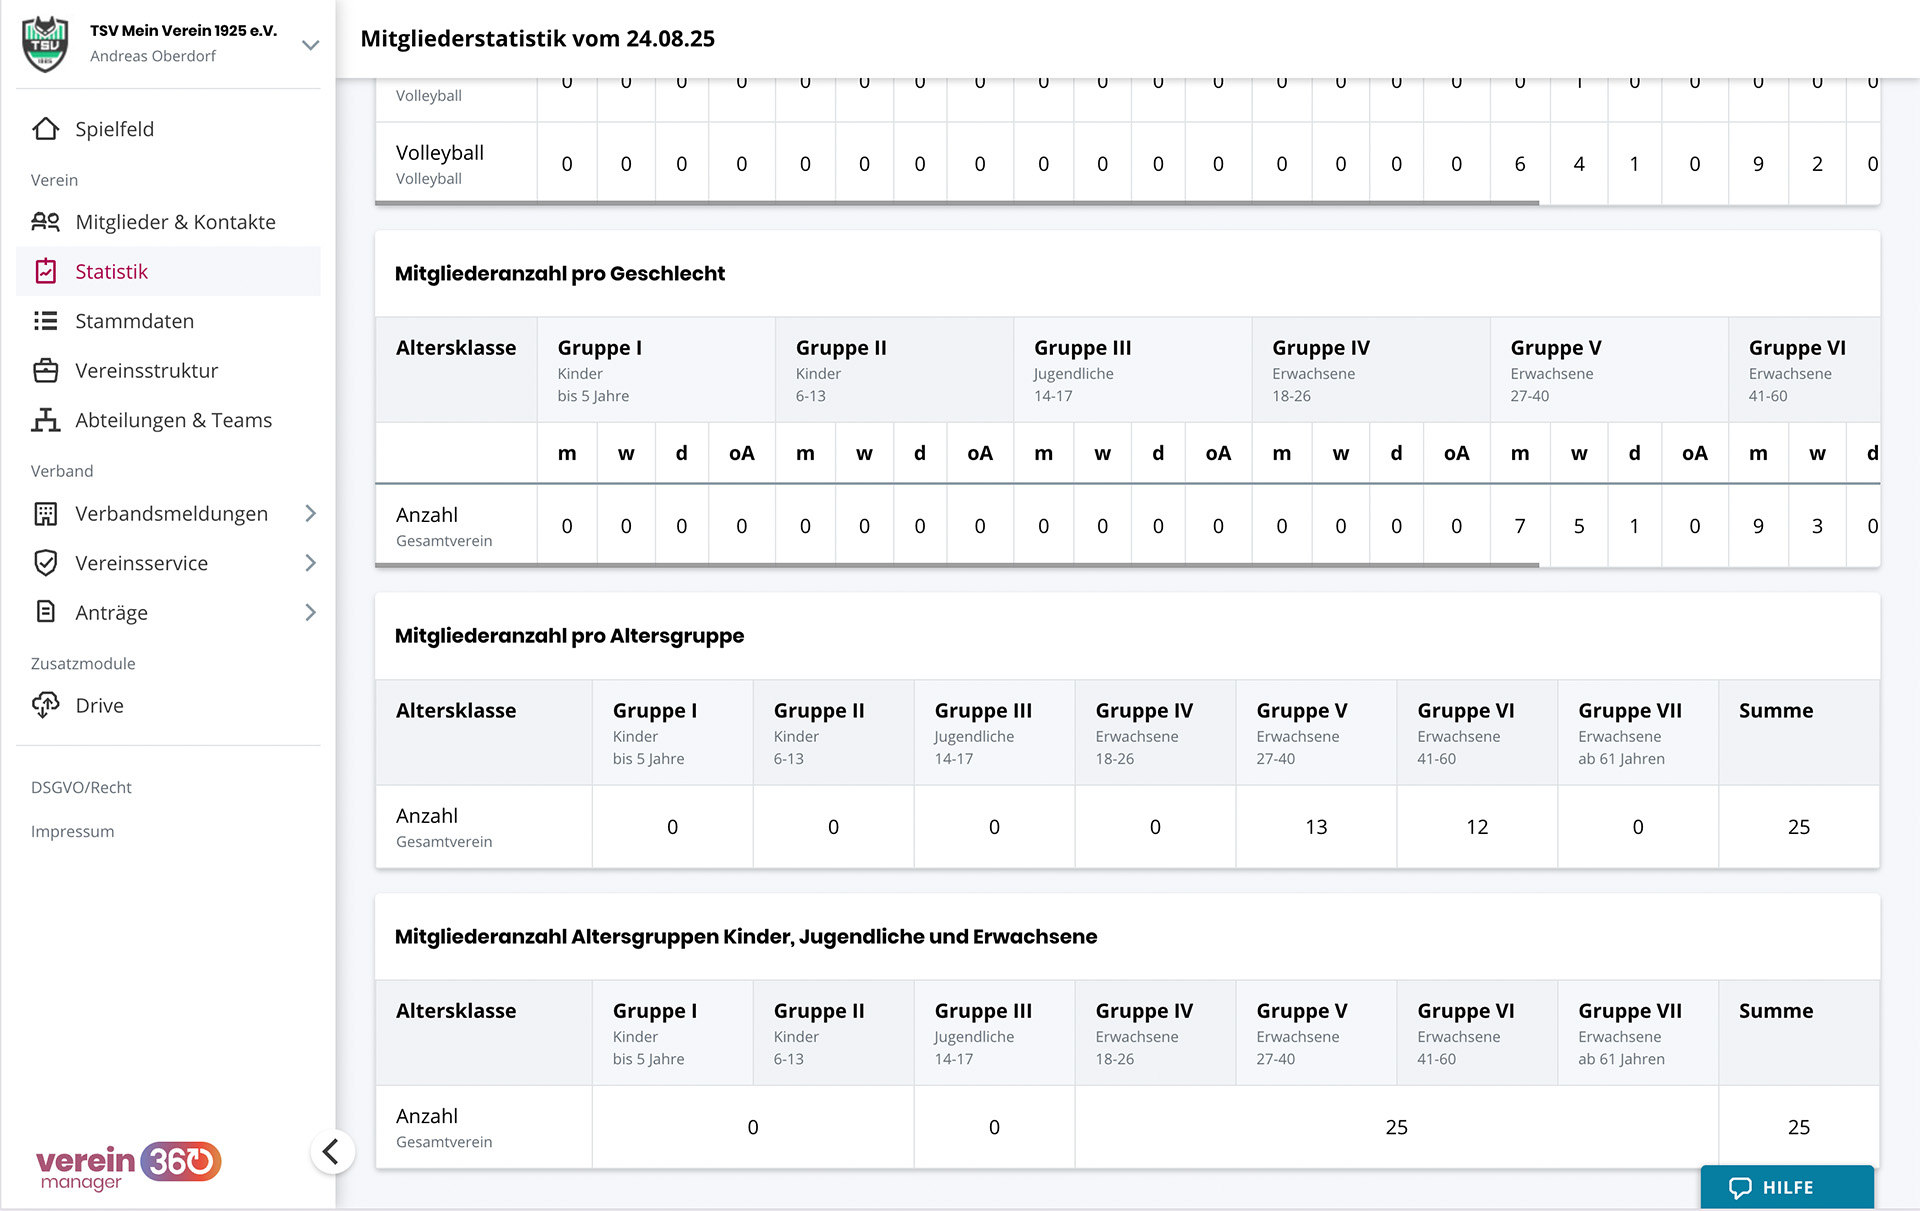Screen dimensions: 1920x1211
Task: Click the Mitglieder & Kontakte people icon
Action: [x=46, y=222]
